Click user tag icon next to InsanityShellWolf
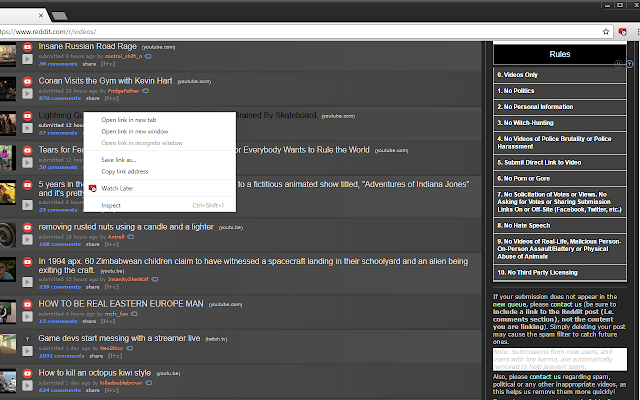Viewport: 640px width, 400px height. 155,279
